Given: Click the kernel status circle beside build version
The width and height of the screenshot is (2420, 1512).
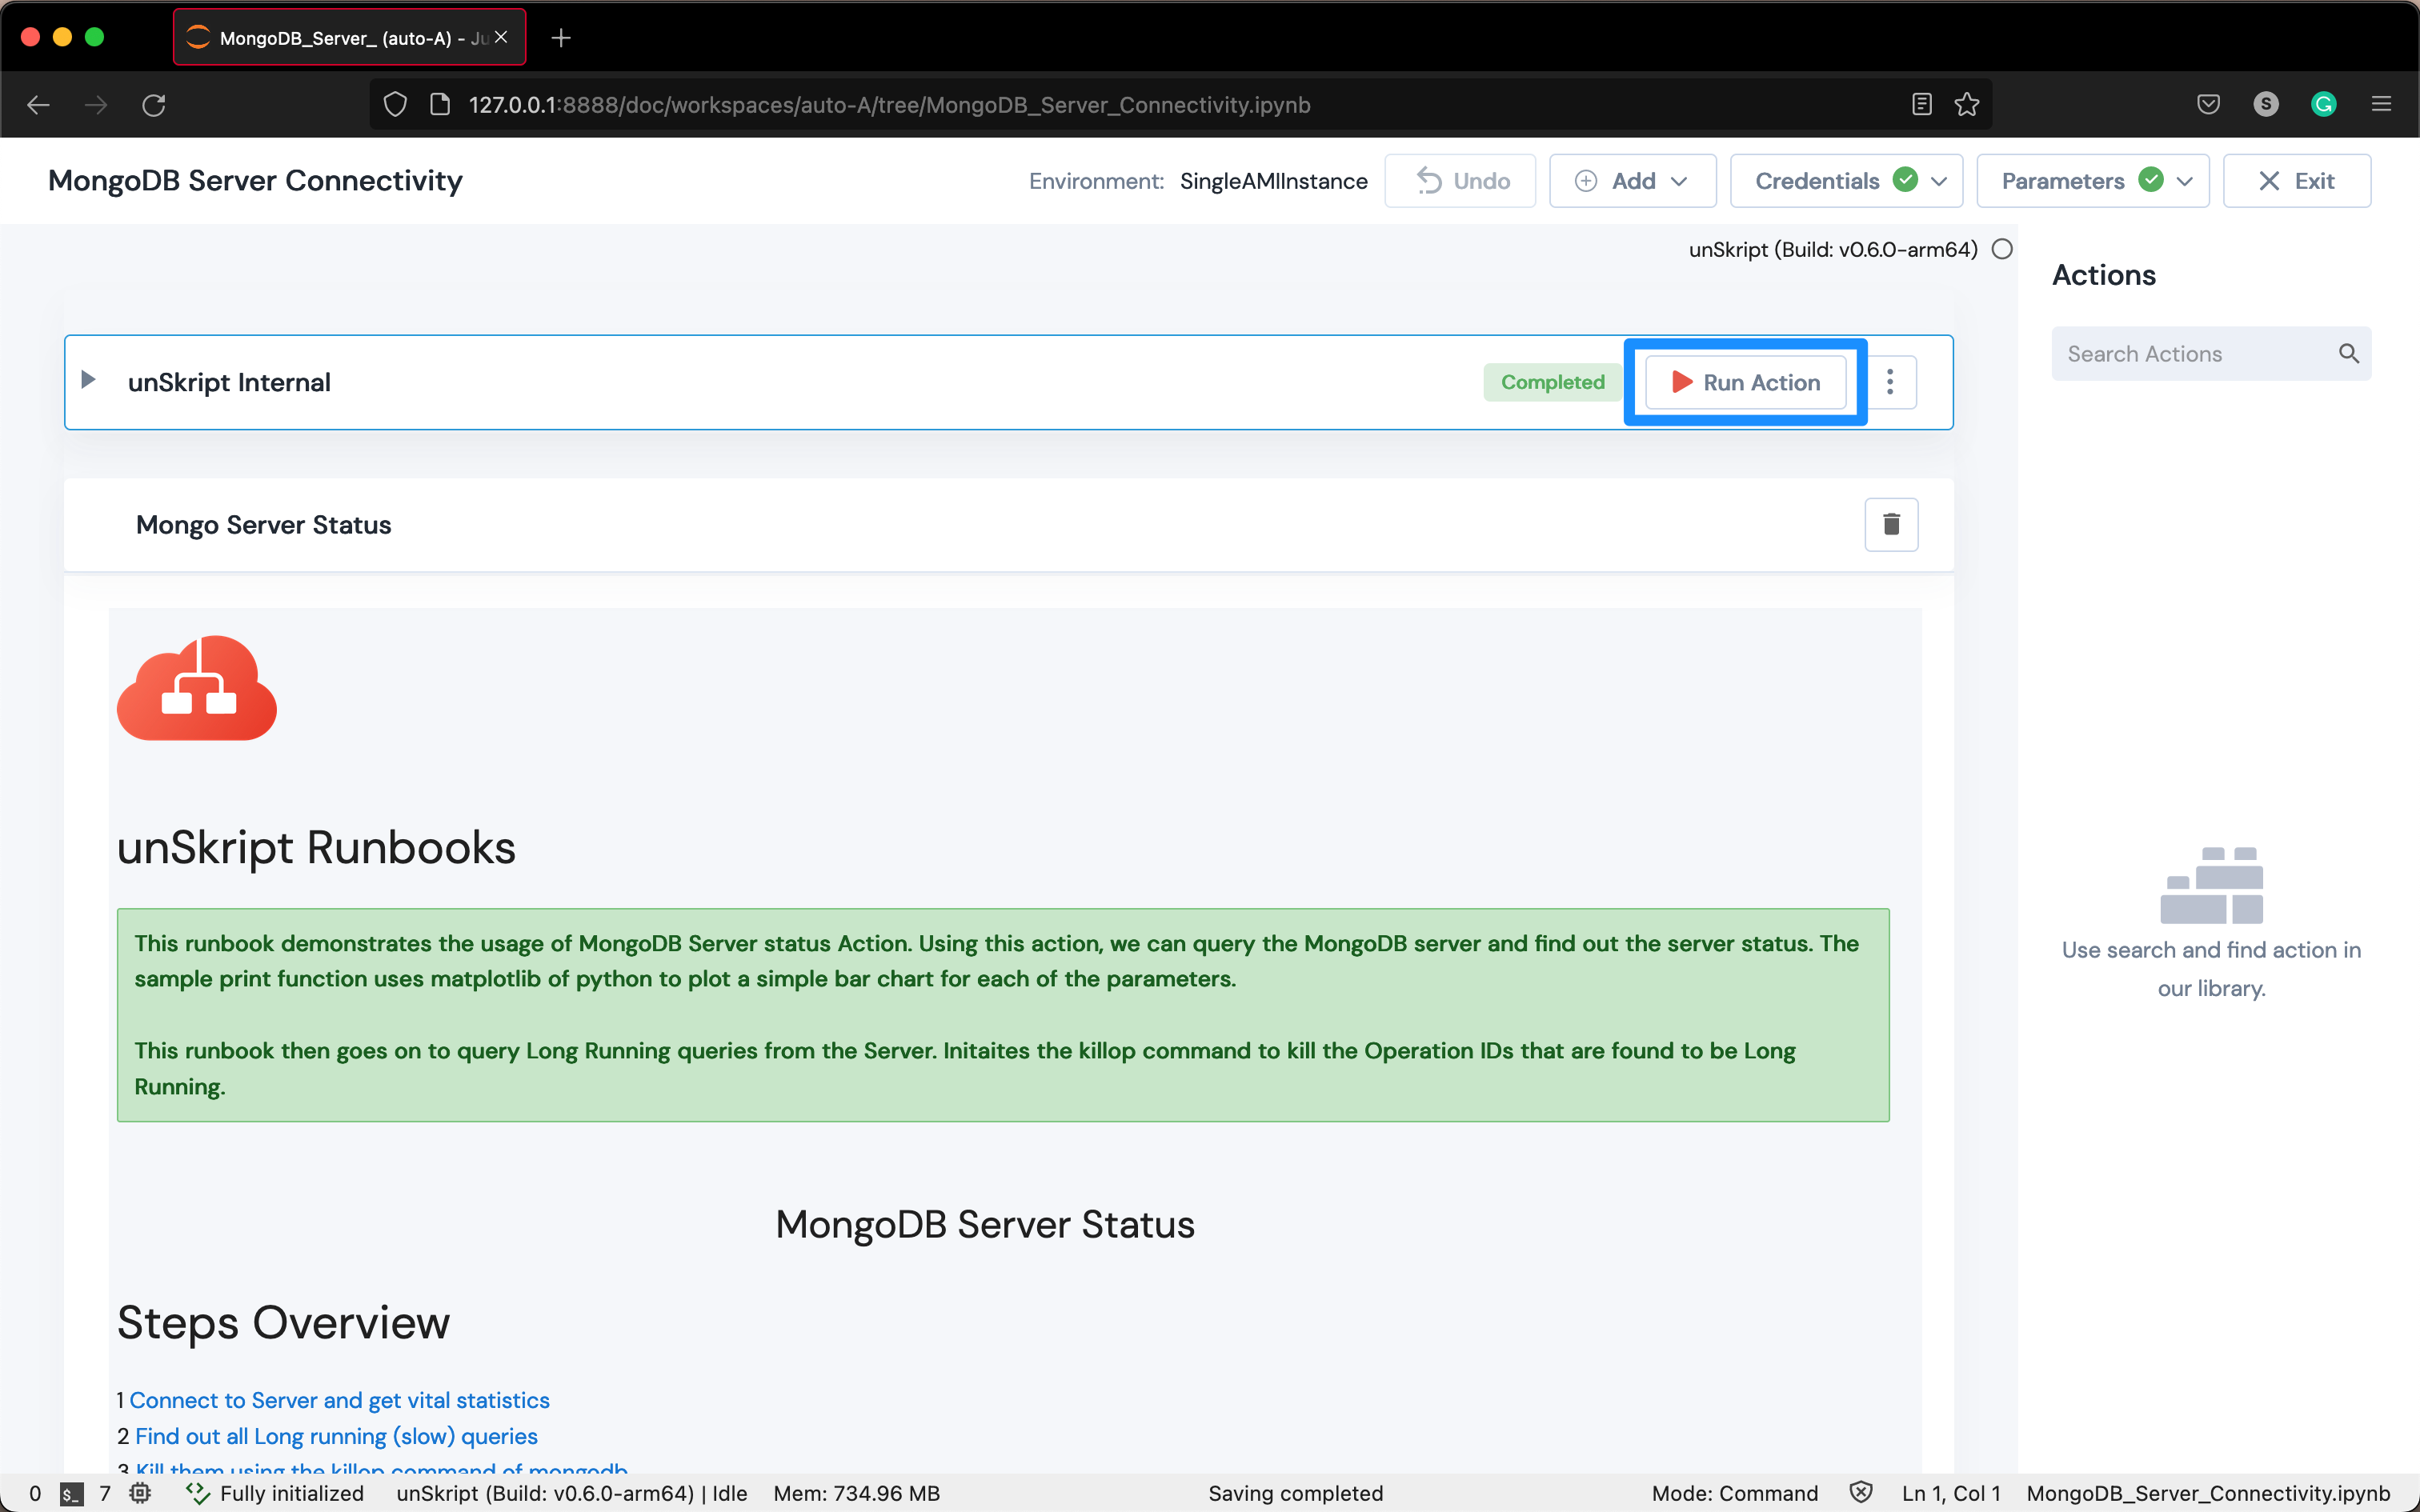Looking at the screenshot, I should point(2002,249).
